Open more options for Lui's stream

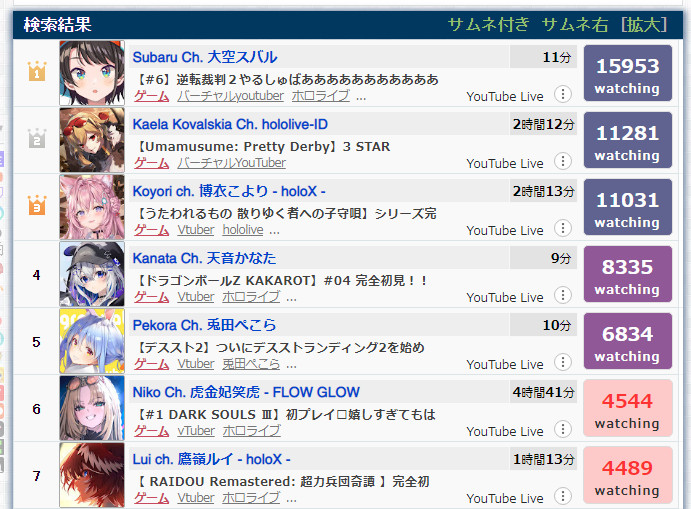[x=563, y=496]
